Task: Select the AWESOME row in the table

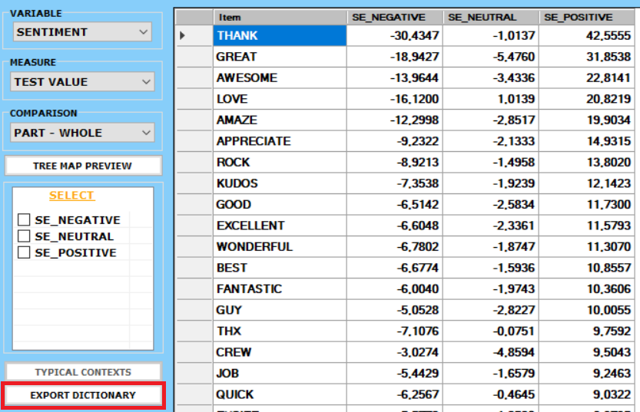Action: [x=279, y=78]
